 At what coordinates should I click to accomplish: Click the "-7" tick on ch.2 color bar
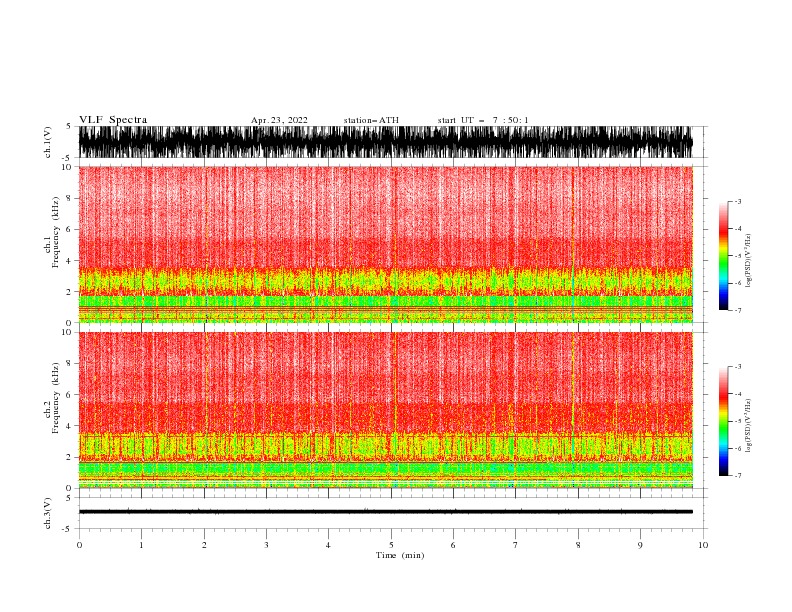tap(737, 476)
